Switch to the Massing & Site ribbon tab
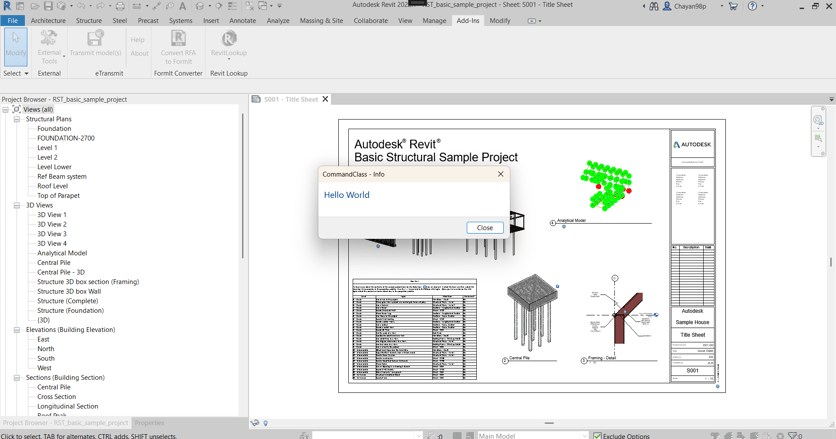 point(321,21)
